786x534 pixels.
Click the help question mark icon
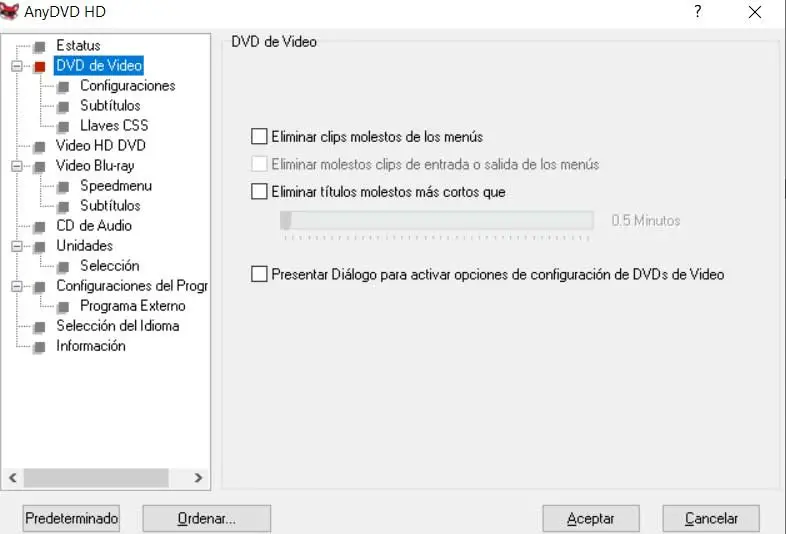click(698, 12)
